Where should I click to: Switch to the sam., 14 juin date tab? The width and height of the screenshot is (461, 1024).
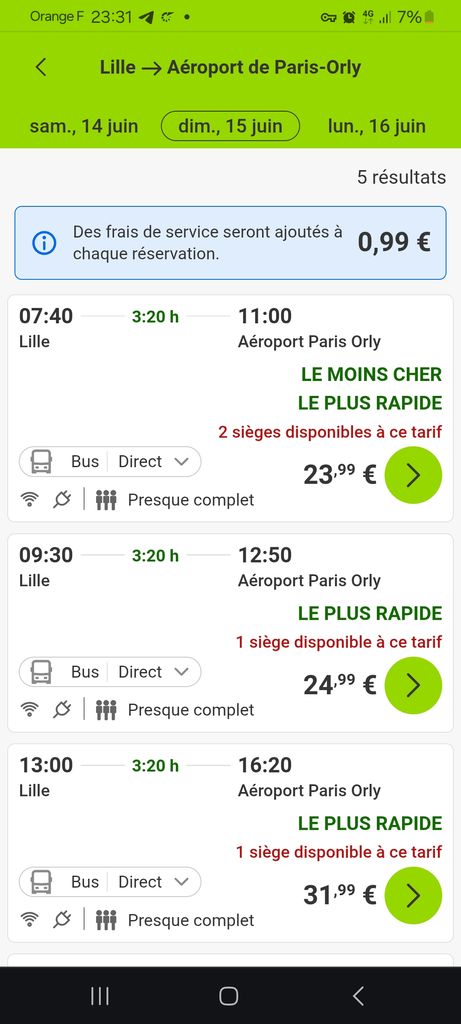pos(84,126)
